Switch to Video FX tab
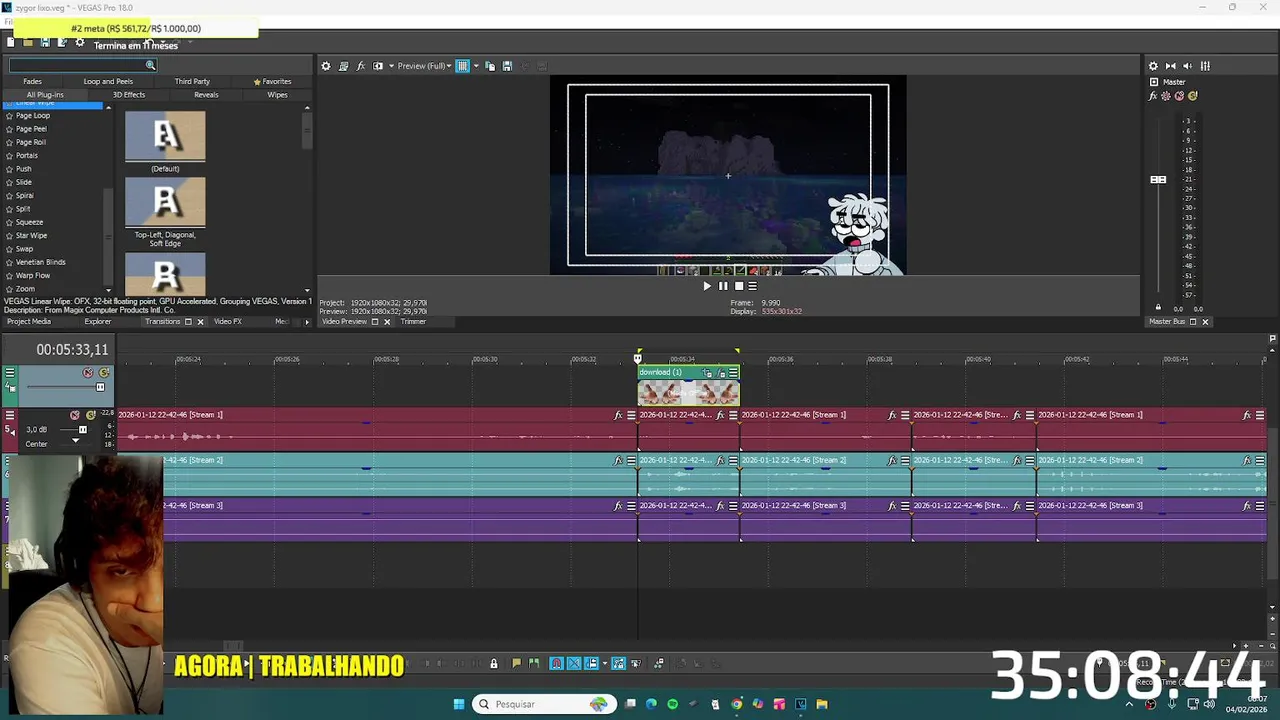Image resolution: width=1280 pixels, height=720 pixels. 228,322
